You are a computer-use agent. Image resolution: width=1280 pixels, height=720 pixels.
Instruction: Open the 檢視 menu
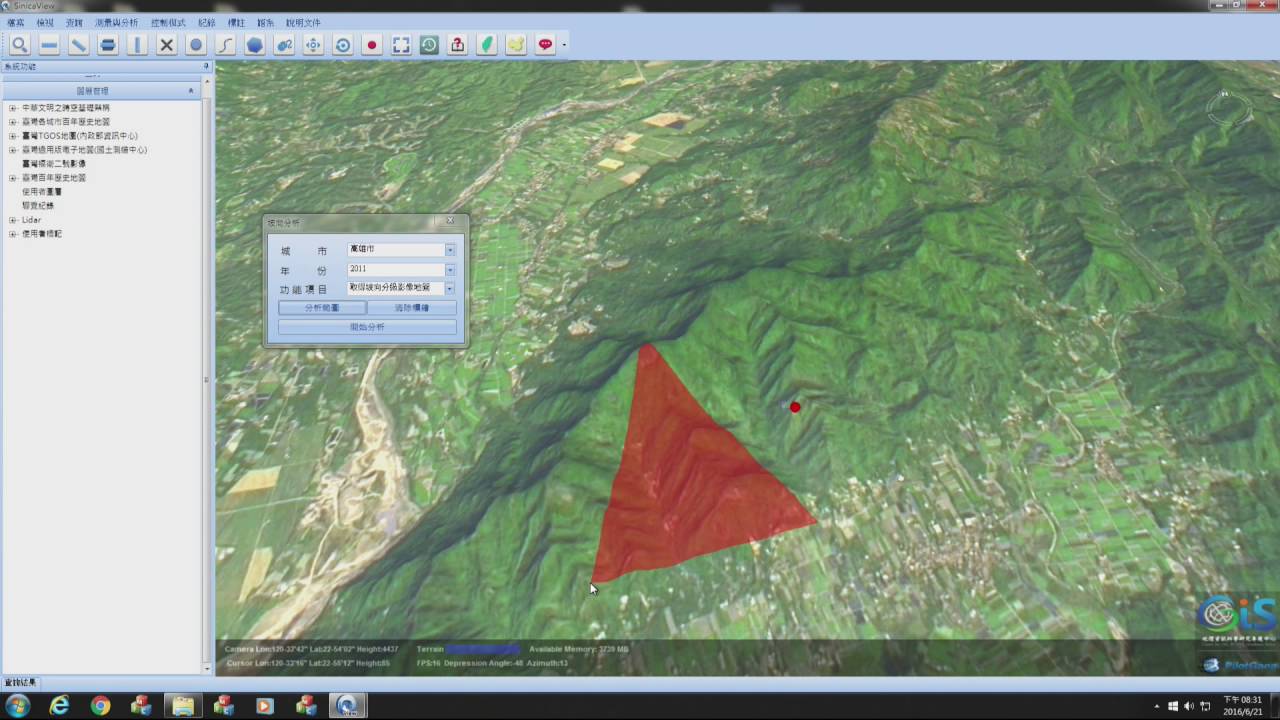tap(45, 22)
